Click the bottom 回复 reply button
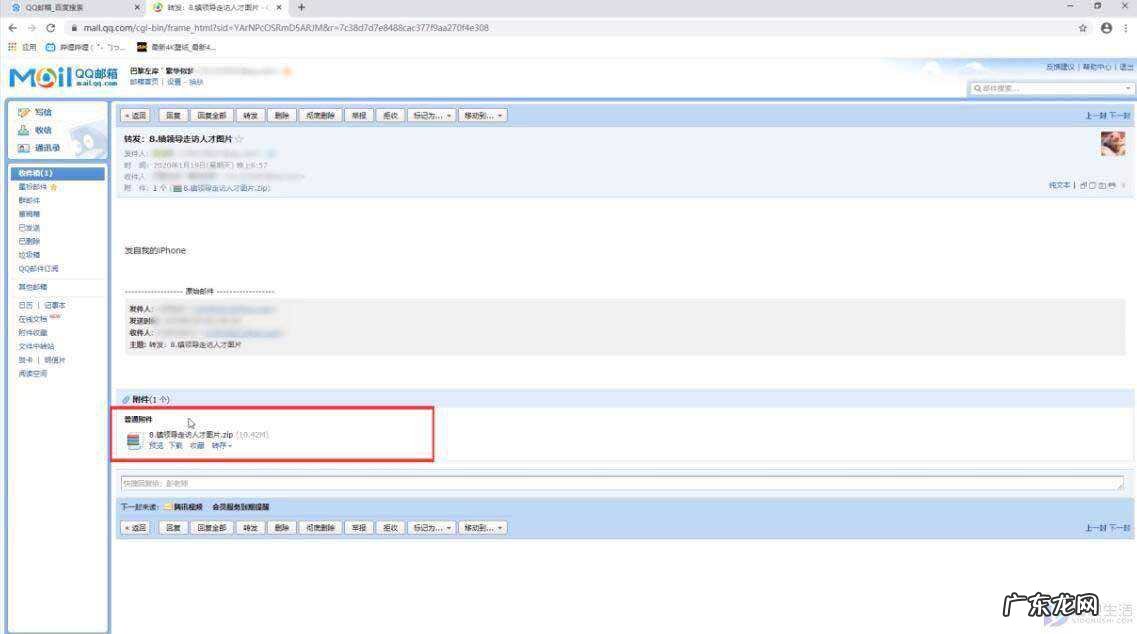 [x=173, y=528]
